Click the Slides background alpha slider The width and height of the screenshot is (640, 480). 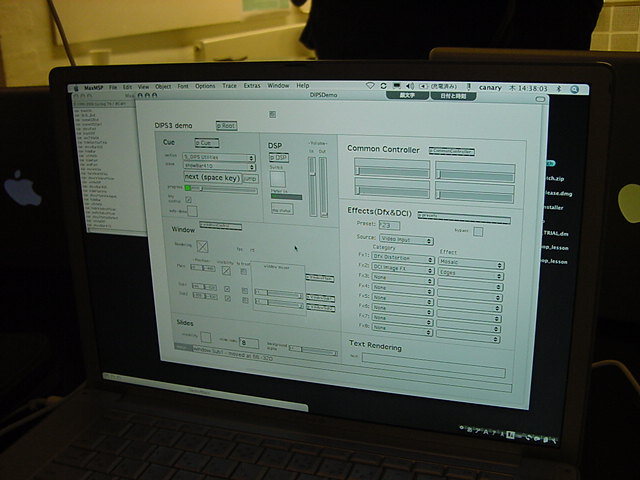(313, 351)
